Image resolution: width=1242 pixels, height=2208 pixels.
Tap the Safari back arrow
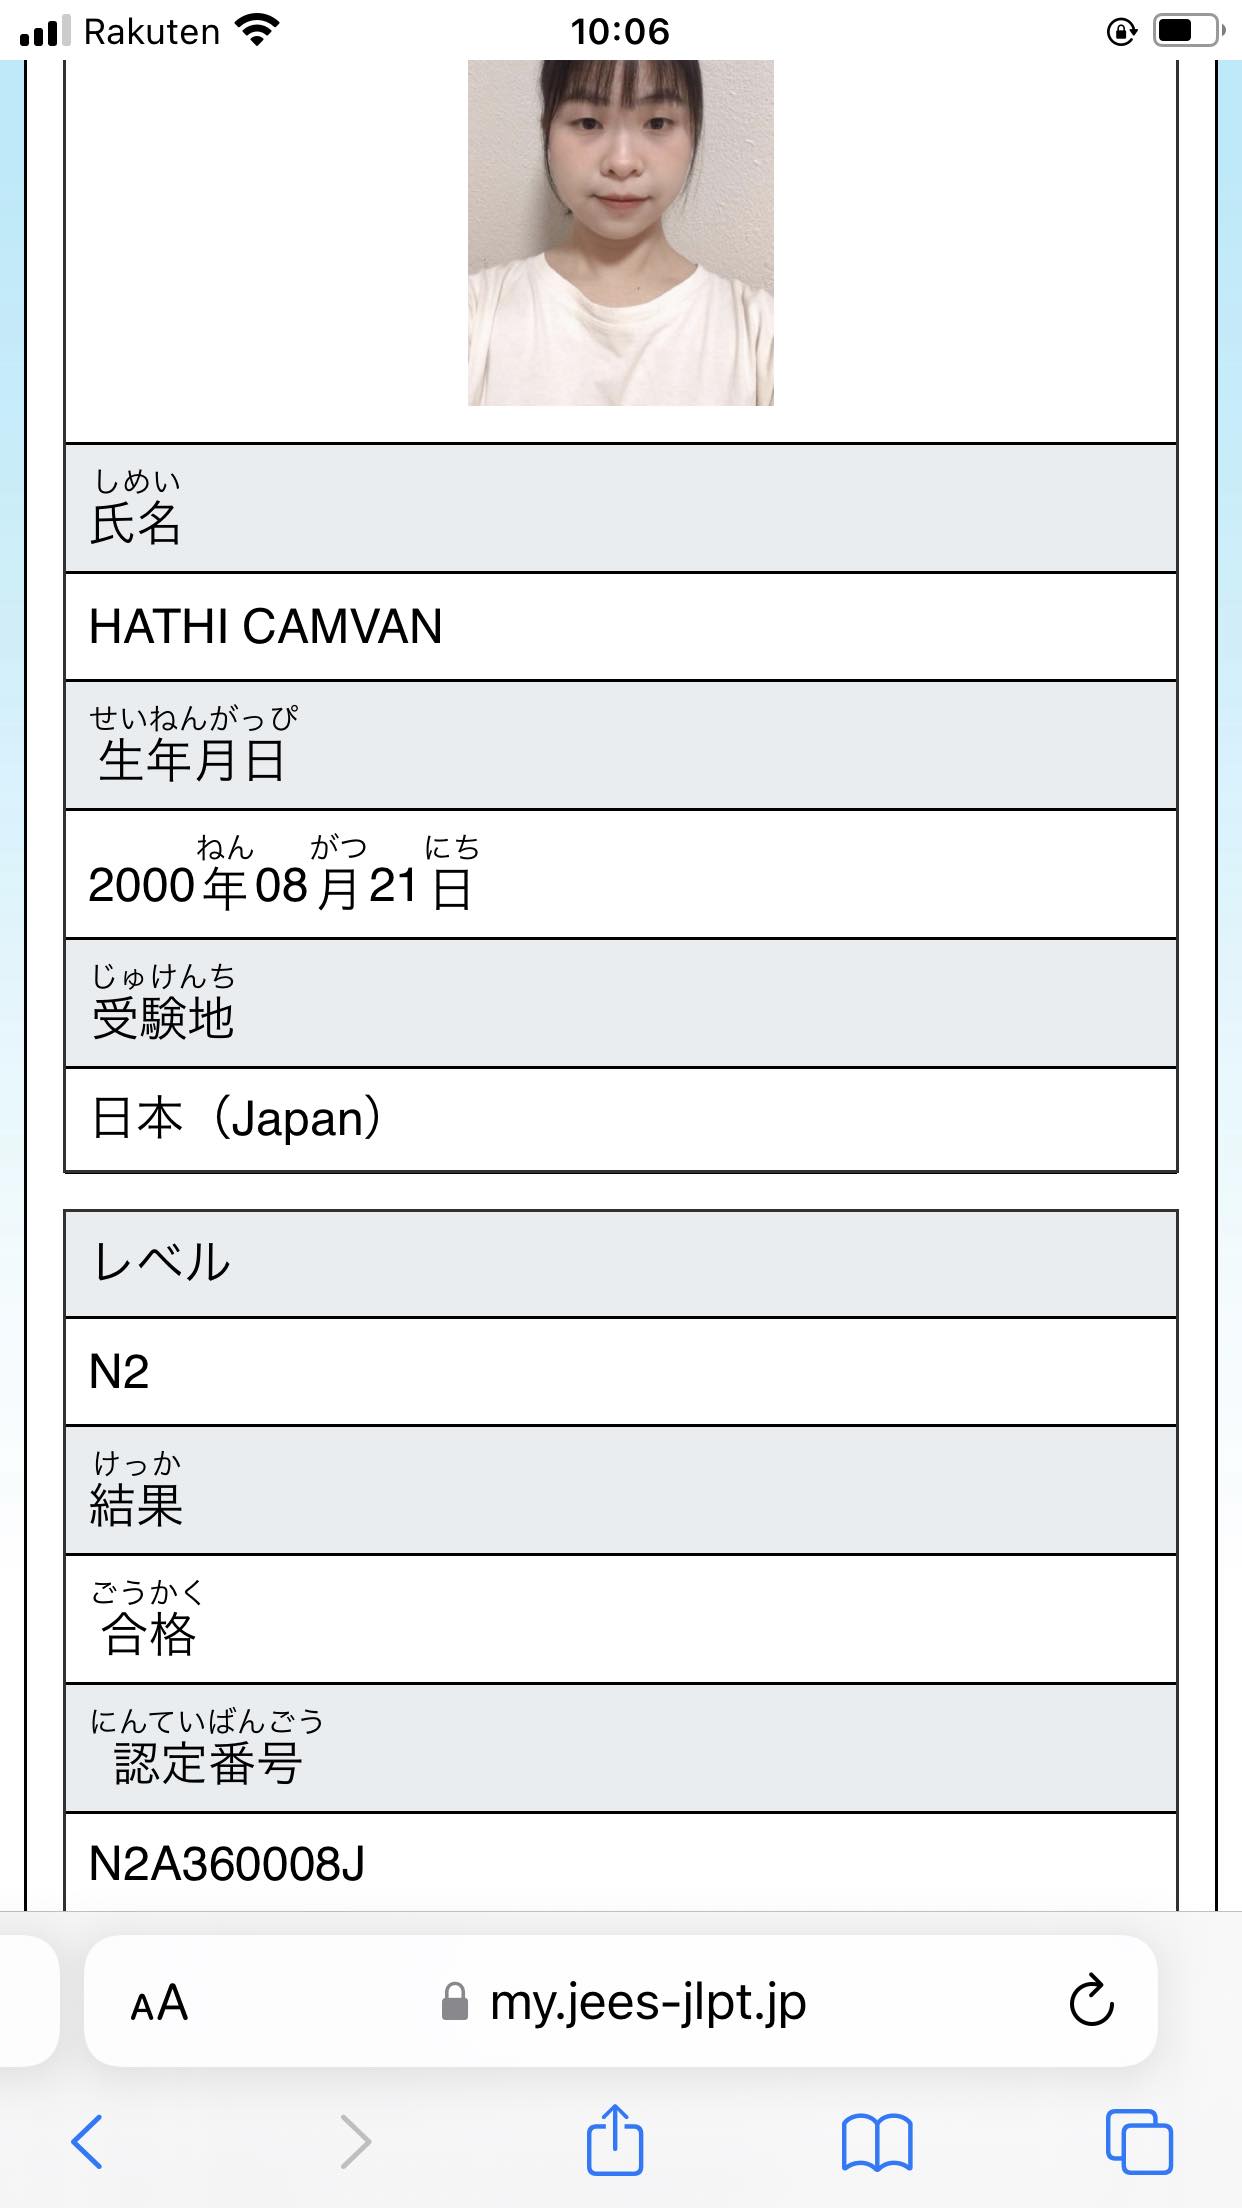pos(87,2141)
